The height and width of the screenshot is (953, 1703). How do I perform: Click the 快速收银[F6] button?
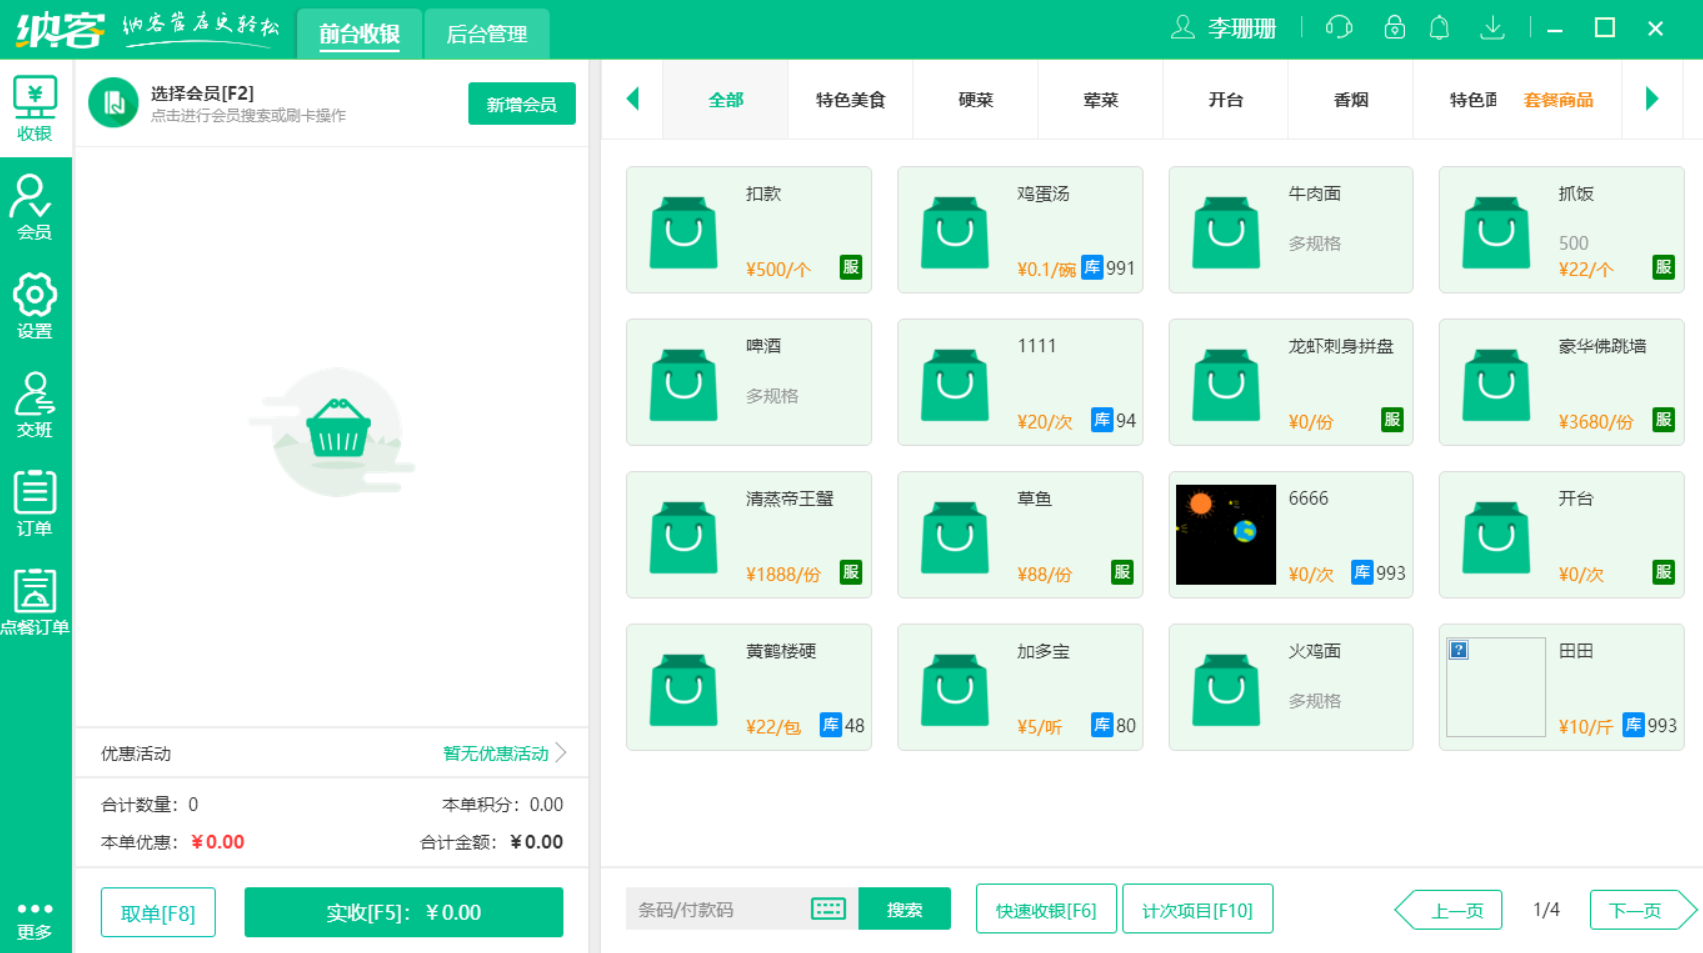point(1046,909)
